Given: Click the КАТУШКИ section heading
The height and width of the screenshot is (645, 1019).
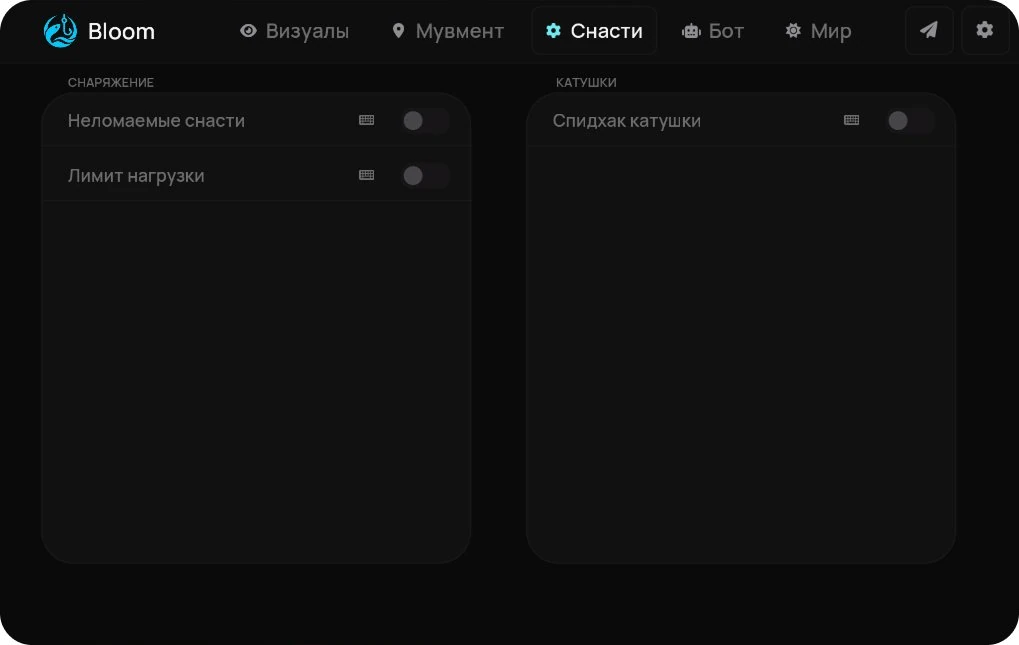Looking at the screenshot, I should [586, 82].
